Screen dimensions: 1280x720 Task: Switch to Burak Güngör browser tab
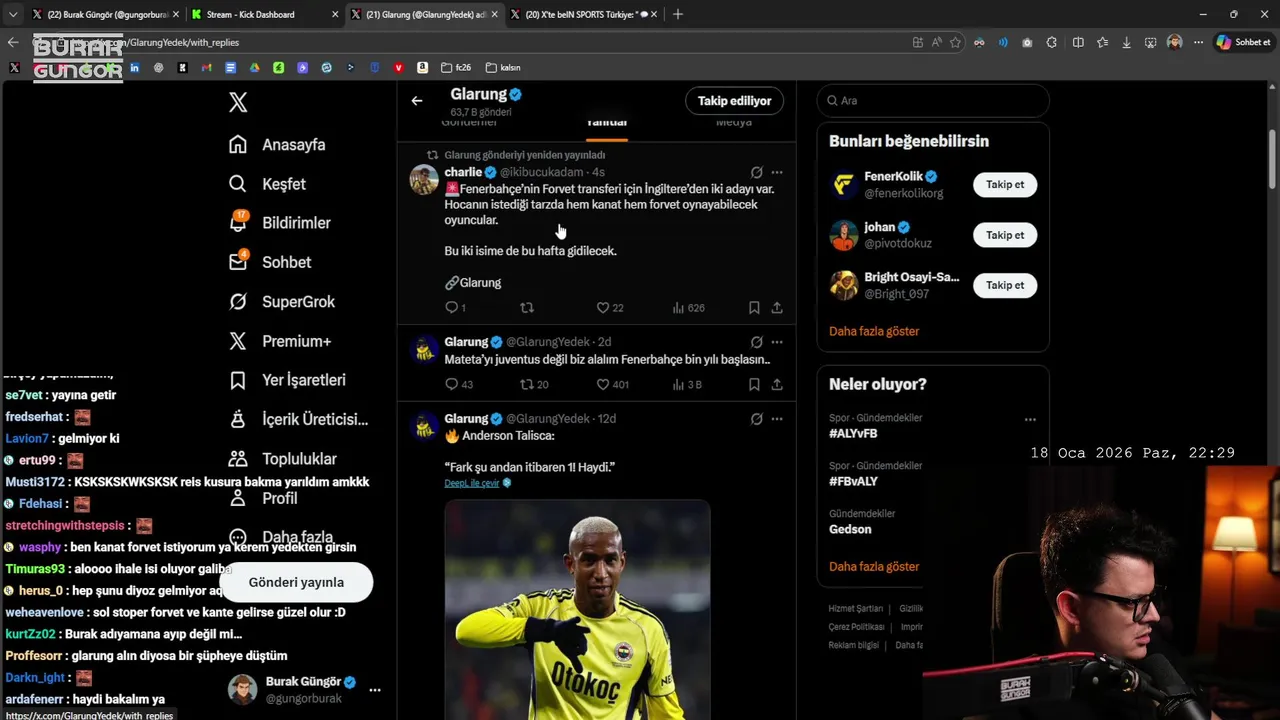(104, 15)
